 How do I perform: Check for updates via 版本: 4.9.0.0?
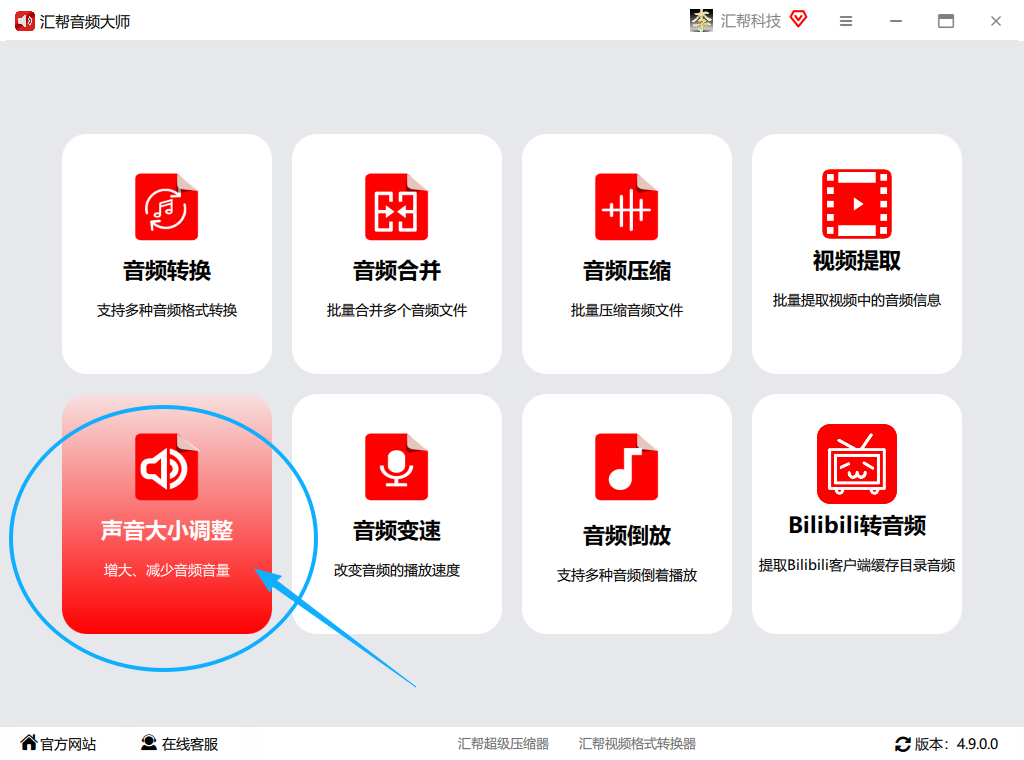(956, 744)
